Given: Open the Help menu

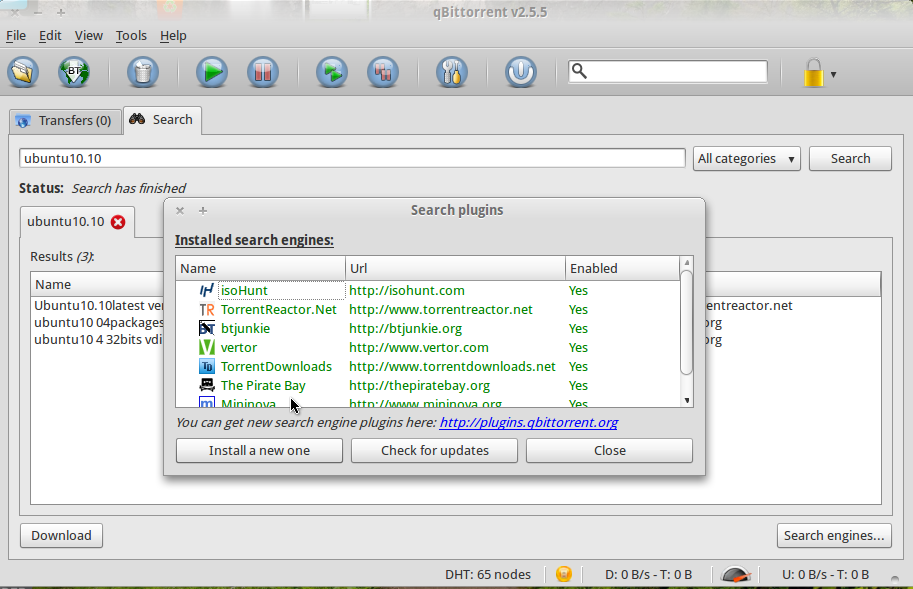Looking at the screenshot, I should pyautogui.click(x=173, y=36).
